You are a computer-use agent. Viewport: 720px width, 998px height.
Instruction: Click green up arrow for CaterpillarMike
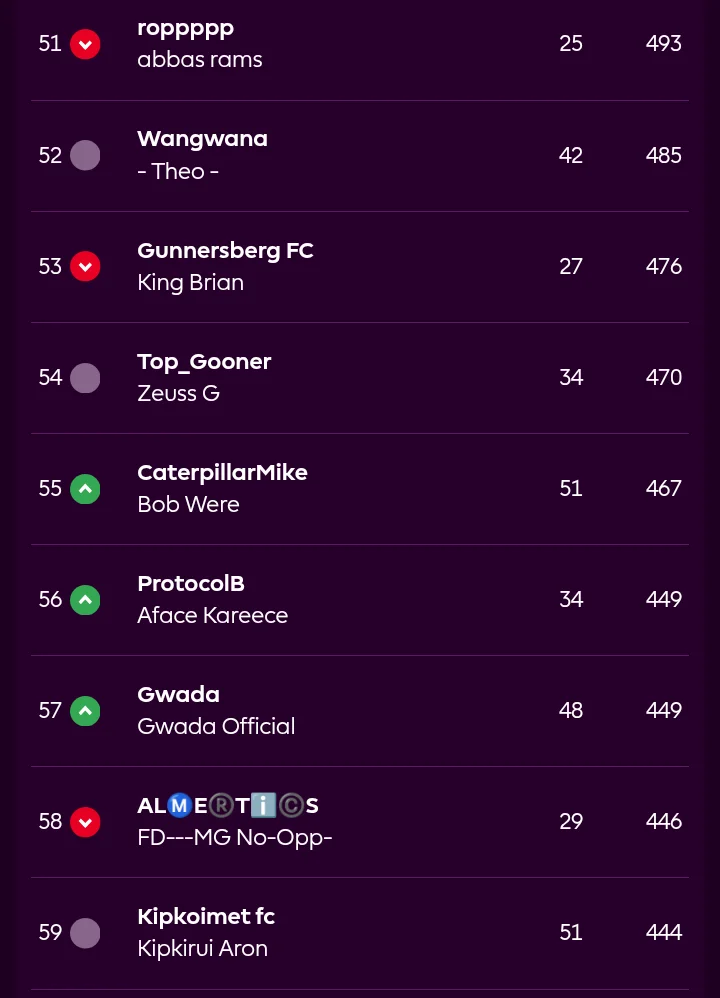pyautogui.click(x=85, y=488)
